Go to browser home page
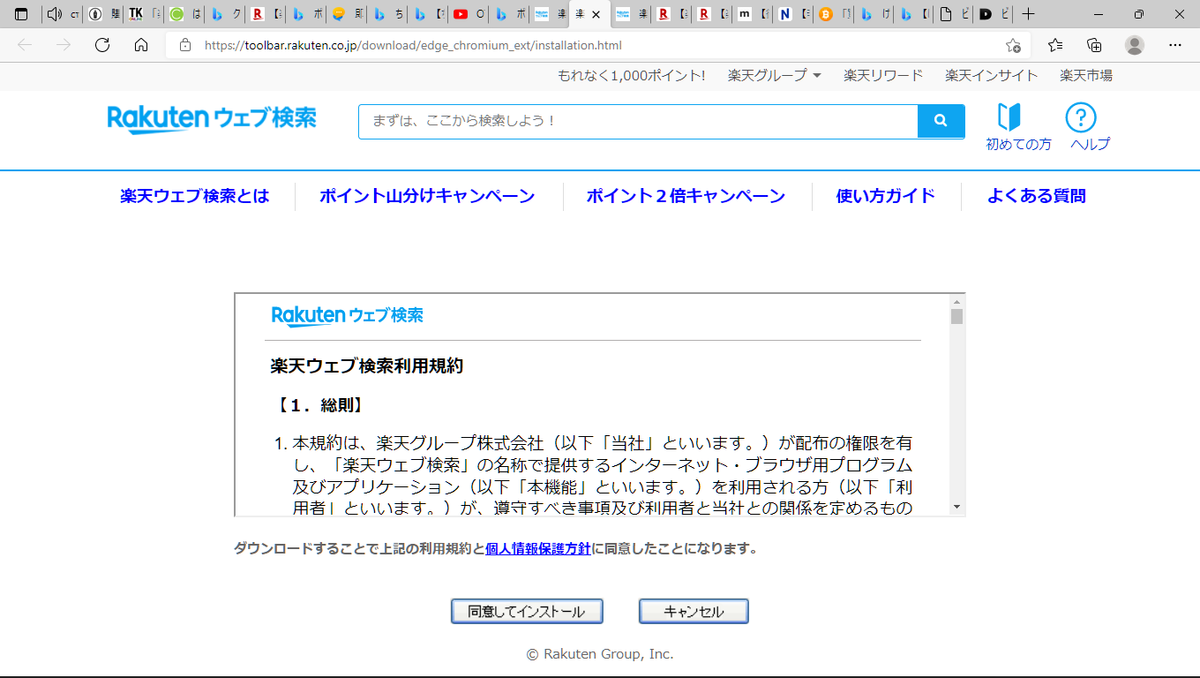The height and width of the screenshot is (678, 1200). pos(141,45)
